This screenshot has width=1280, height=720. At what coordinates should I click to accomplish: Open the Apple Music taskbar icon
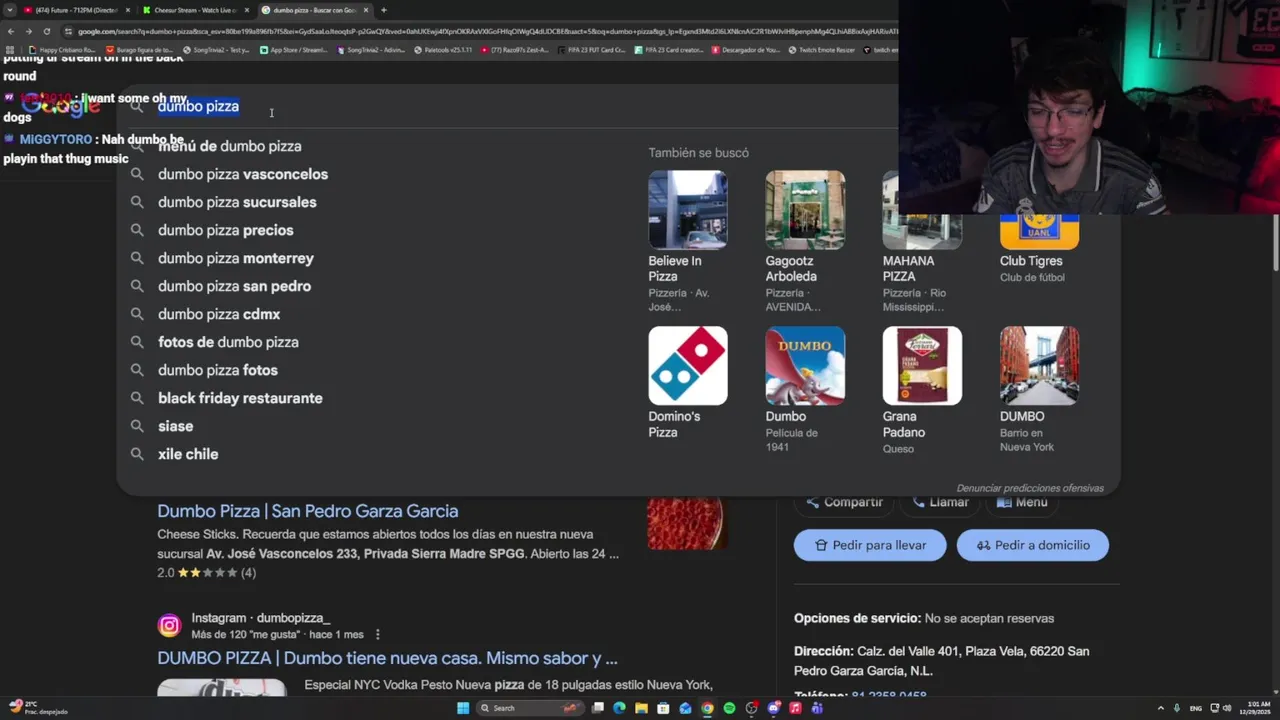[x=795, y=708]
